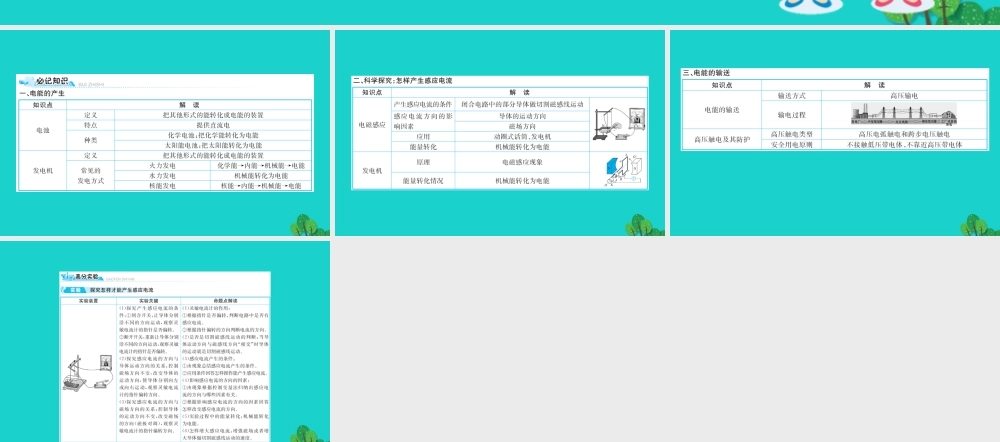This screenshot has height=442, width=1000.
Task: Open the slide titled 一、电能的产生
Action: 165,133
